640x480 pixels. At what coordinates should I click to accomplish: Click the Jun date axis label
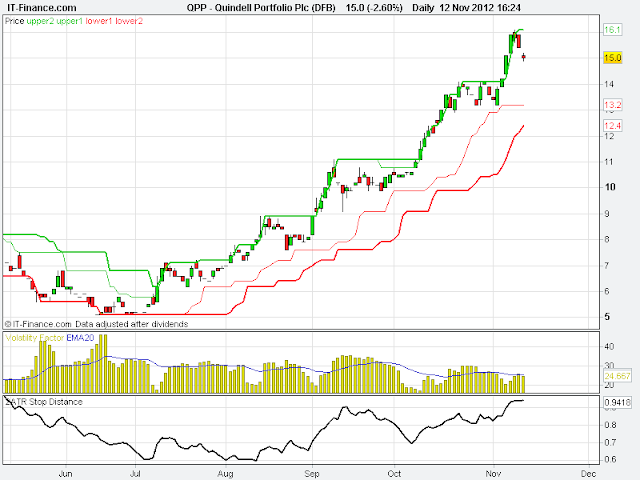point(65,474)
